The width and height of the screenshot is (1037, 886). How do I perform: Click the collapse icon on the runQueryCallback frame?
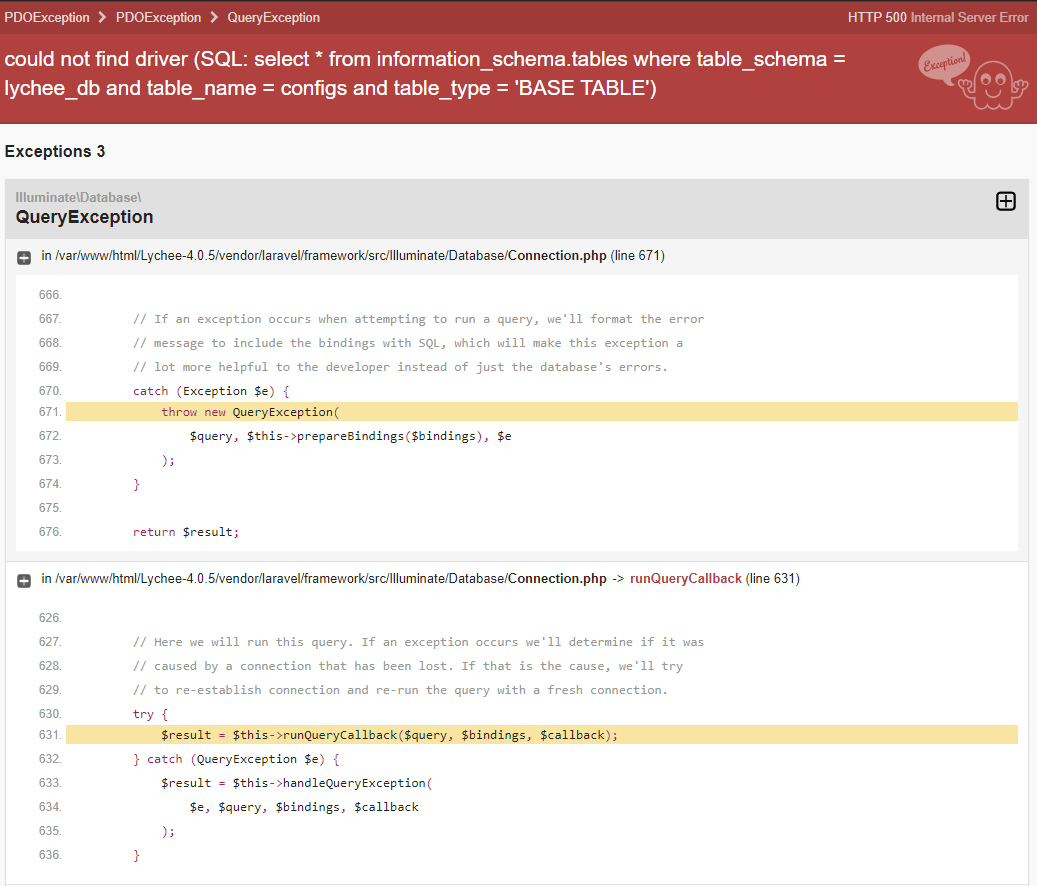pos(23,579)
